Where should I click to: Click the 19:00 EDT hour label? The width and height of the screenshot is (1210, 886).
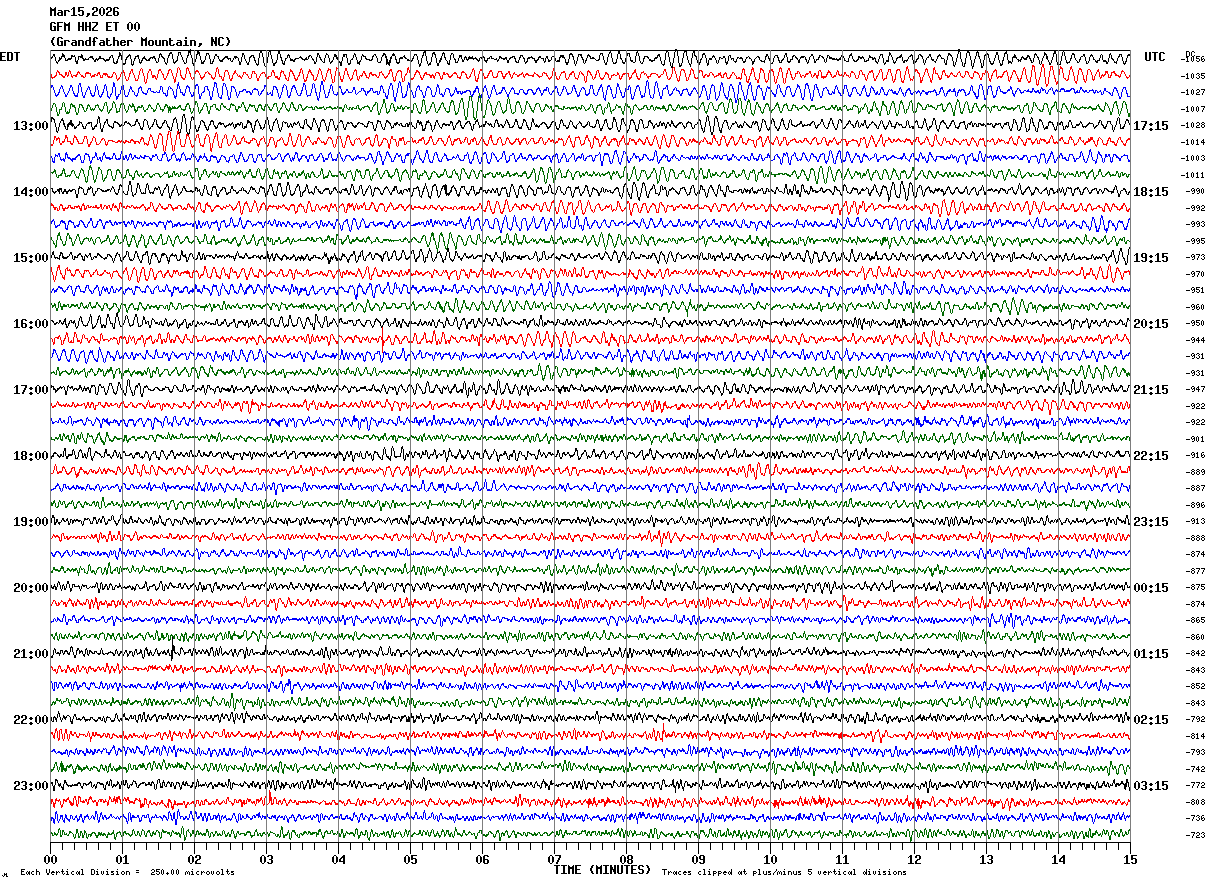tap(31, 522)
